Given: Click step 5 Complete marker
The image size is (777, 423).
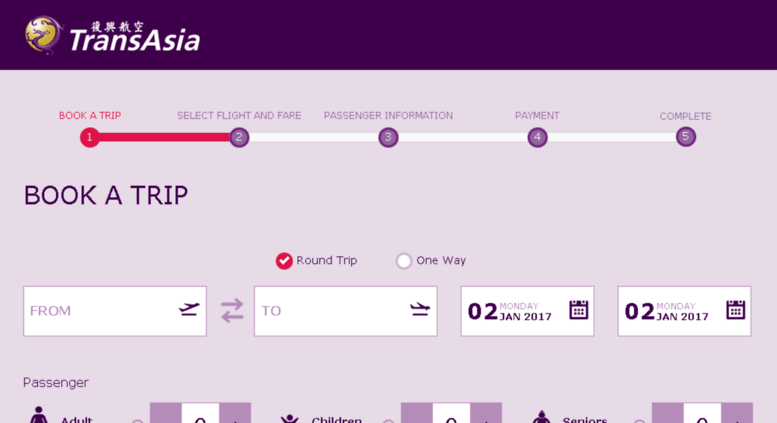Looking at the screenshot, I should point(686,136).
